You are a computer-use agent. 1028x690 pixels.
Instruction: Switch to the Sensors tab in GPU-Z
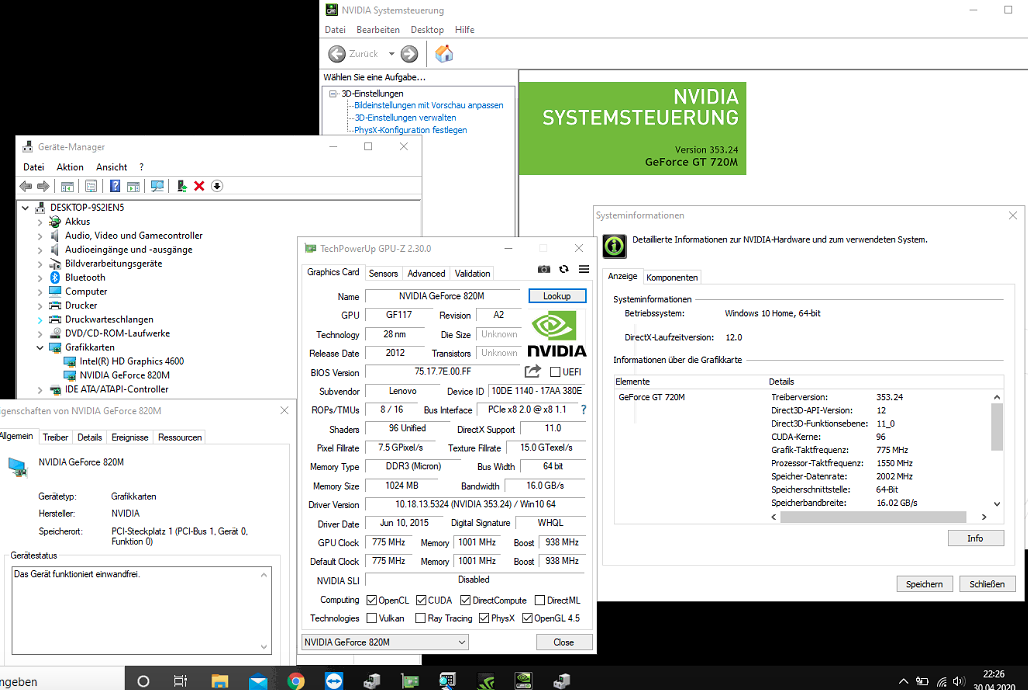coord(384,274)
